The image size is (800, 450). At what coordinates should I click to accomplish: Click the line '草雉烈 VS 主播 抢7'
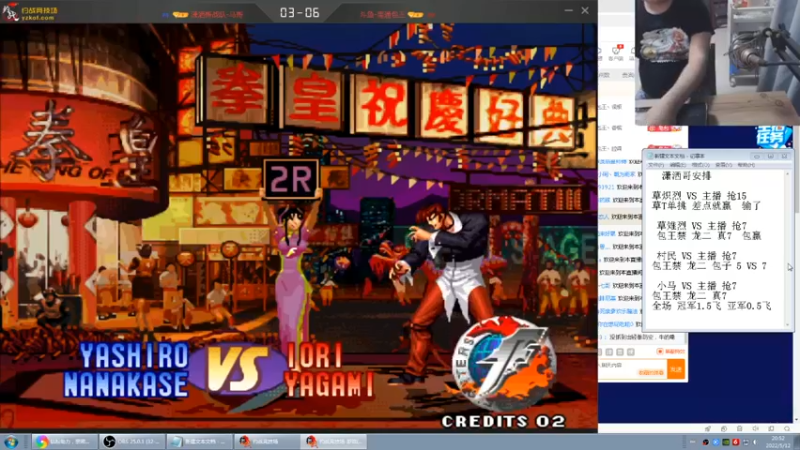point(702,226)
